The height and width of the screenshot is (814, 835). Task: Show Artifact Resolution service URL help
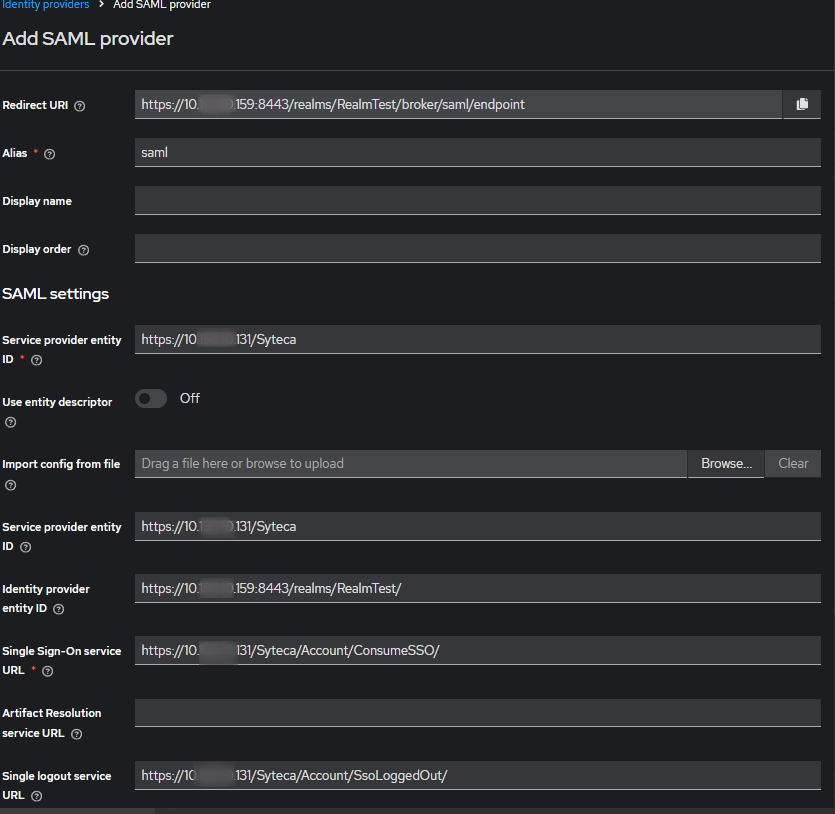(77, 734)
